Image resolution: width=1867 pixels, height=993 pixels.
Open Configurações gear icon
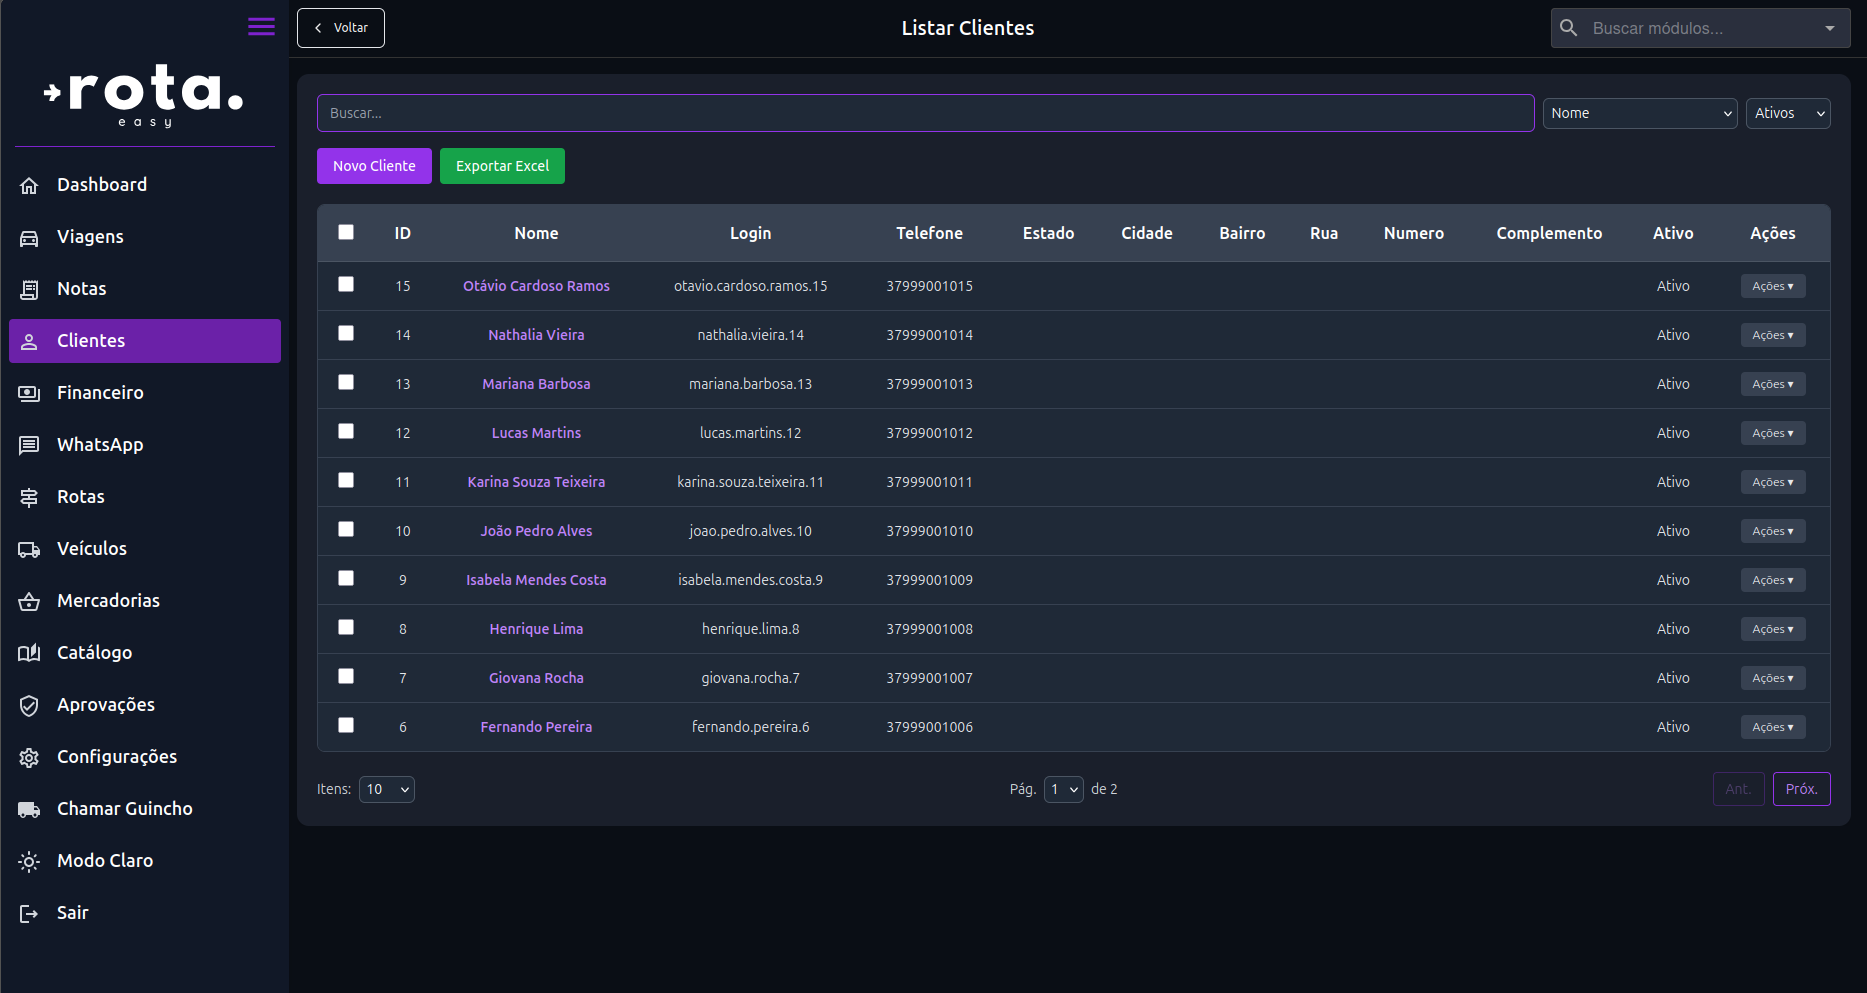(29, 757)
